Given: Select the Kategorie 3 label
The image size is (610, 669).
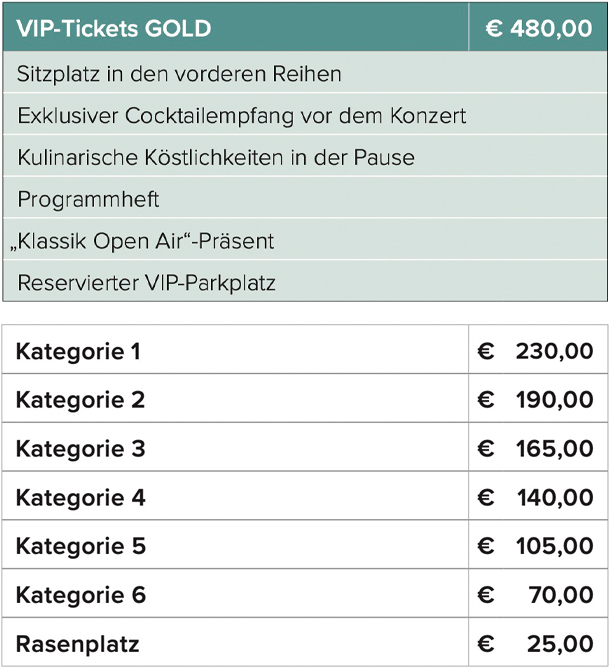Looking at the screenshot, I should point(81,449).
